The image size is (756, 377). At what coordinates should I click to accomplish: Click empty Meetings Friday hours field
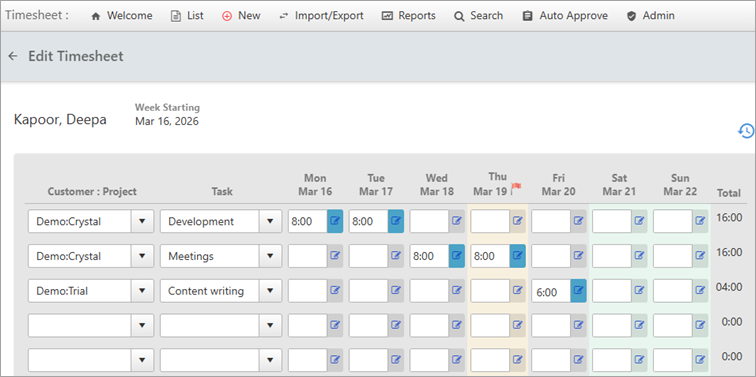point(551,256)
